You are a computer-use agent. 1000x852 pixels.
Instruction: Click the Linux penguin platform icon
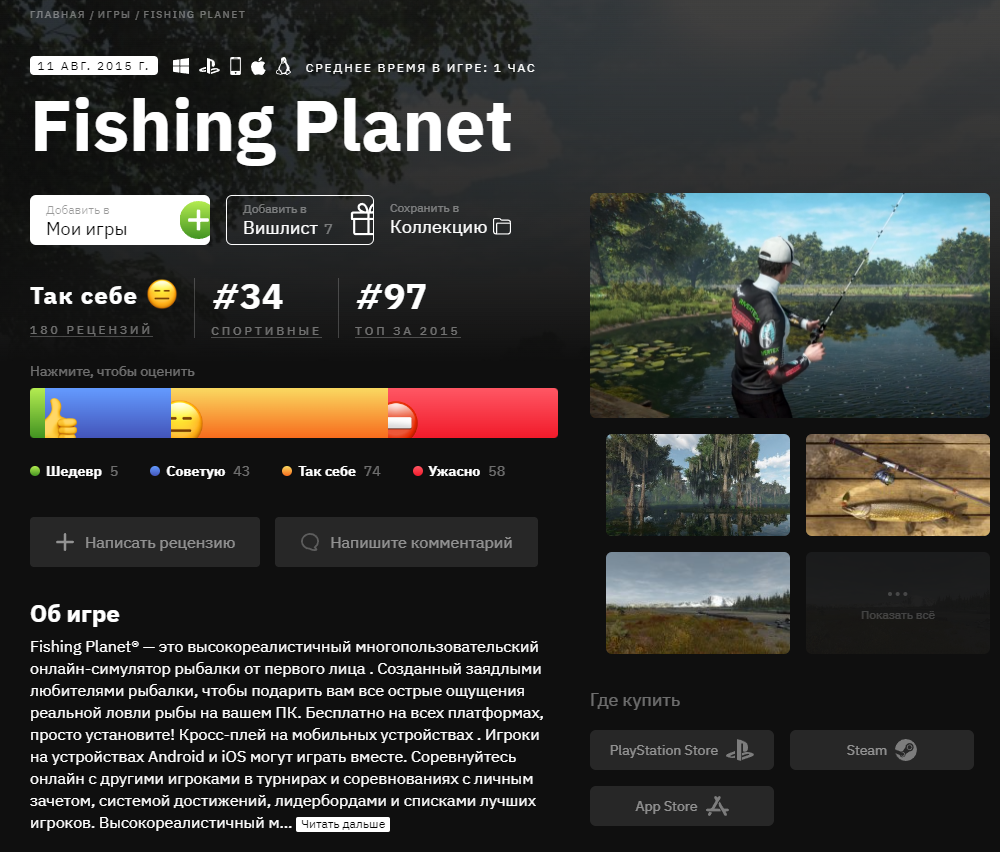click(284, 66)
